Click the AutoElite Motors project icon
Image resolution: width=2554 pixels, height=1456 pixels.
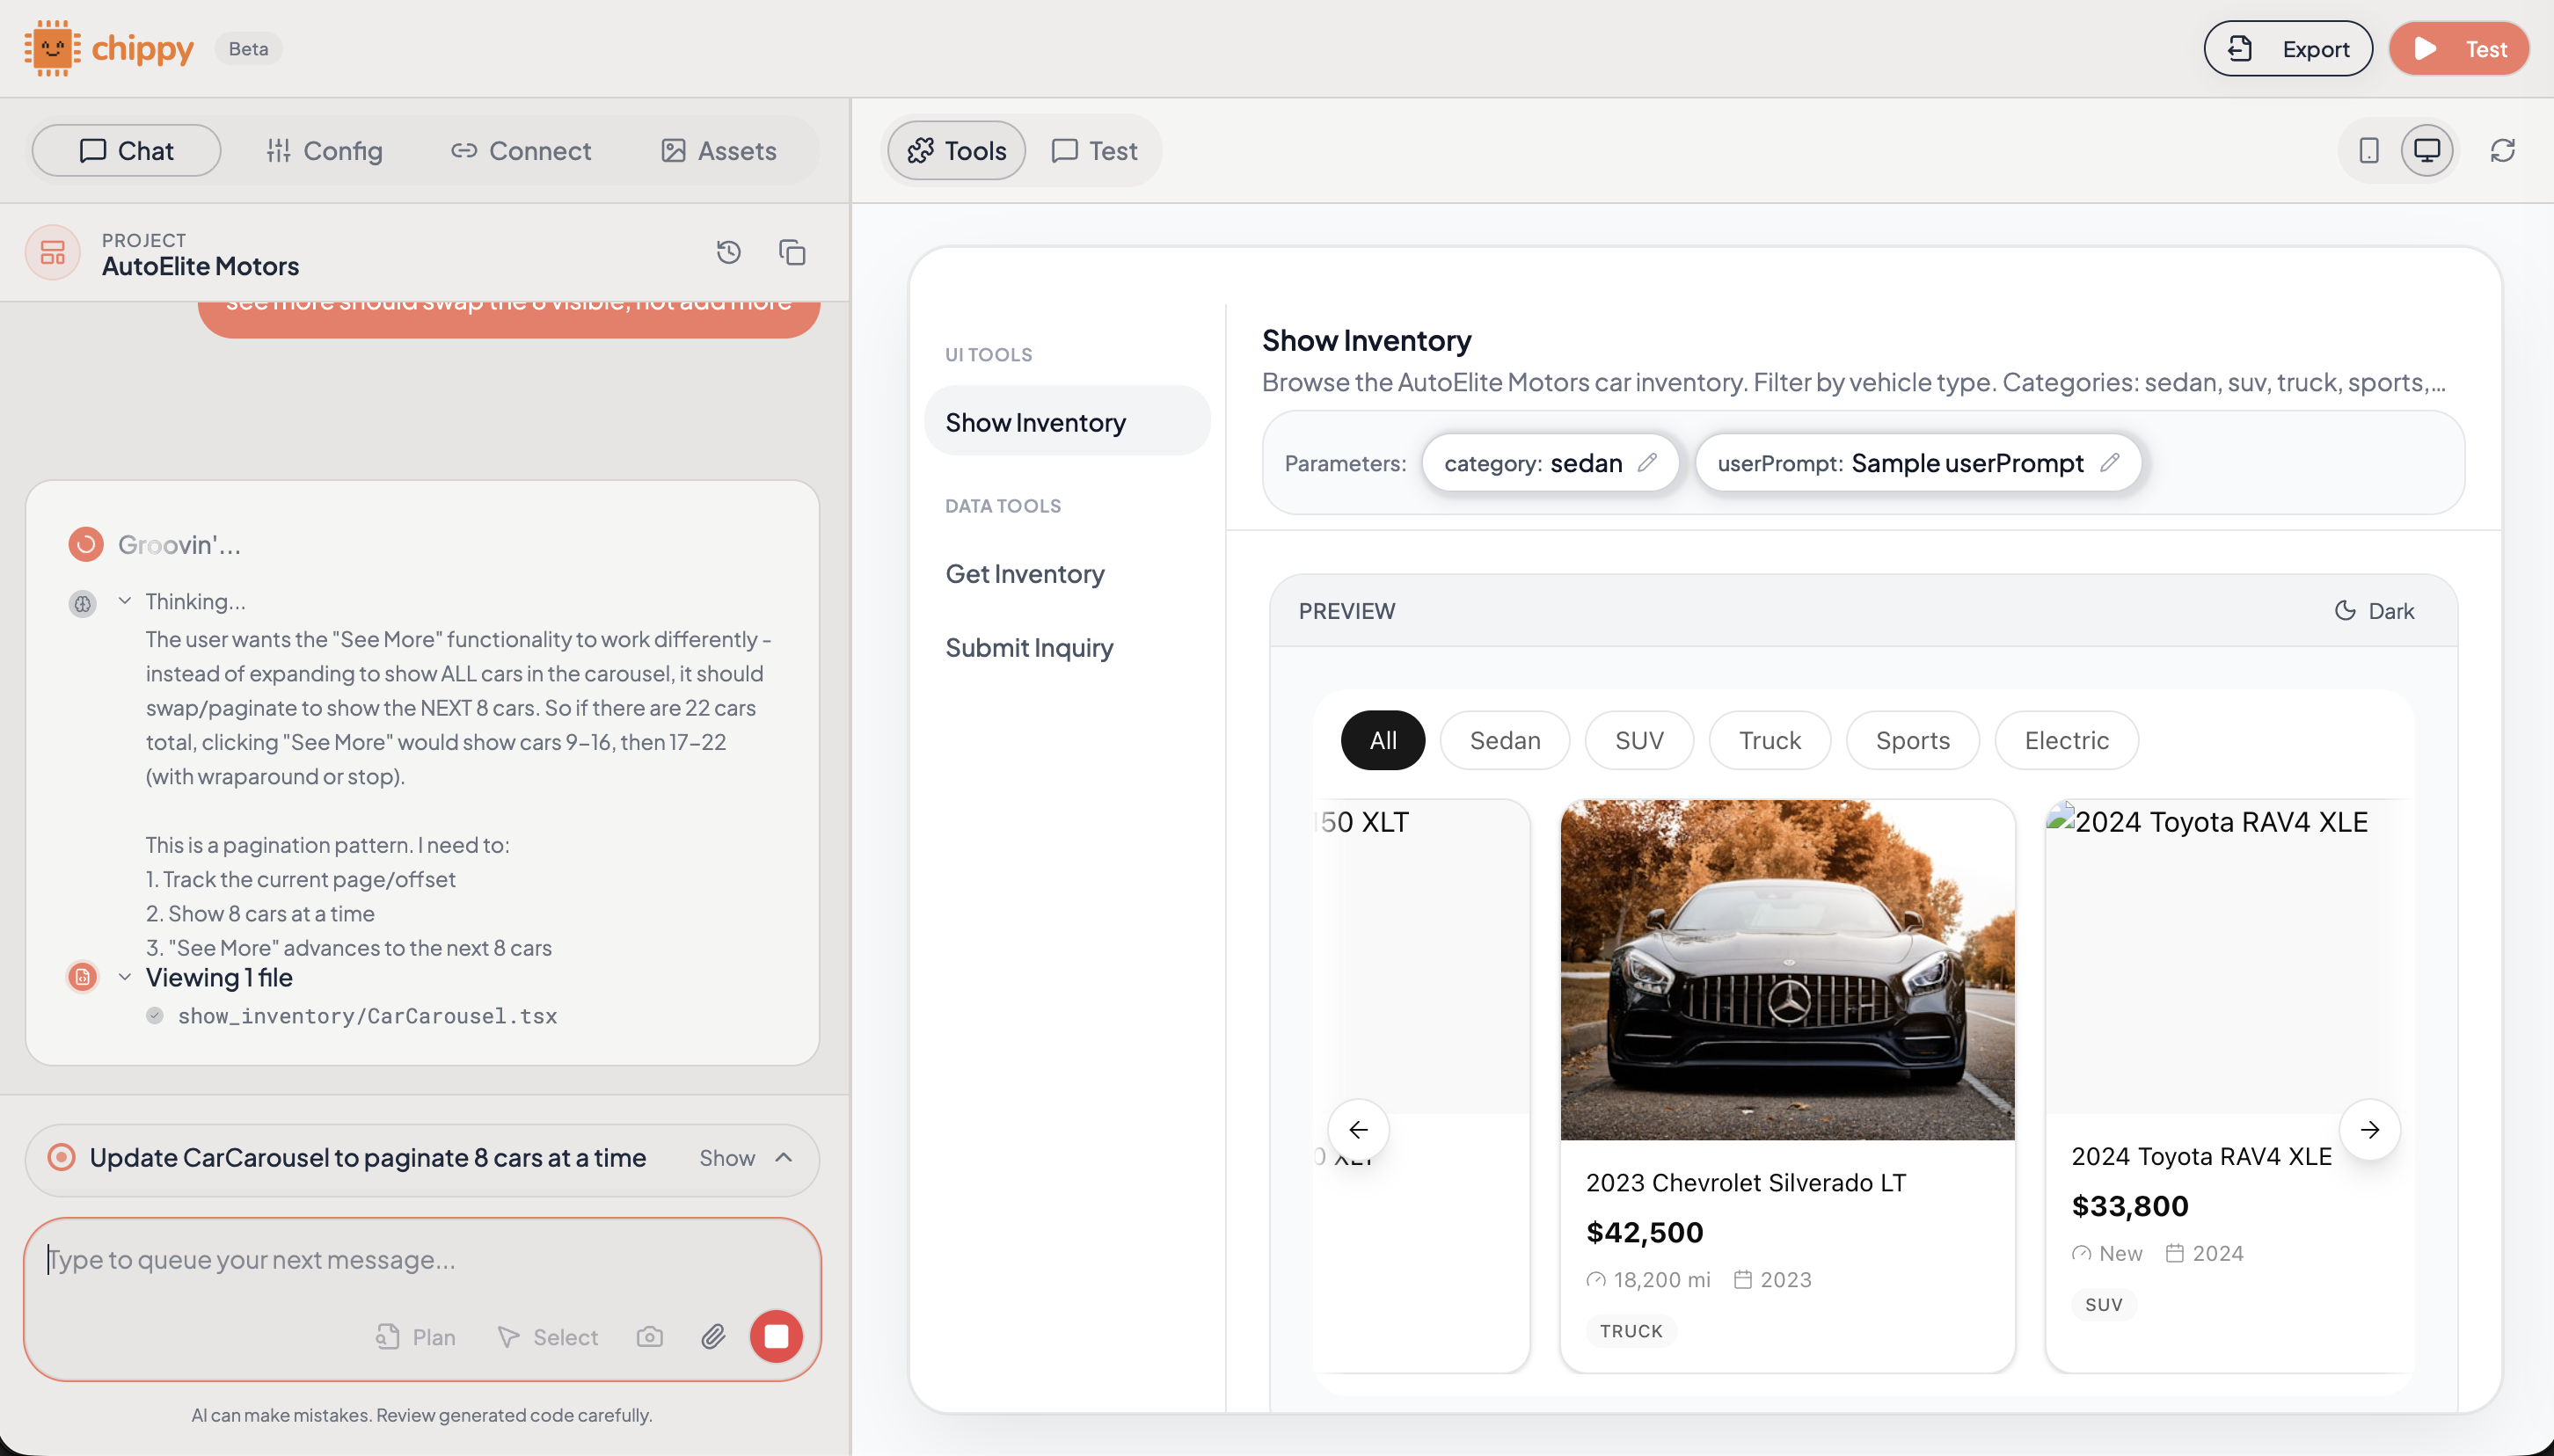(53, 252)
